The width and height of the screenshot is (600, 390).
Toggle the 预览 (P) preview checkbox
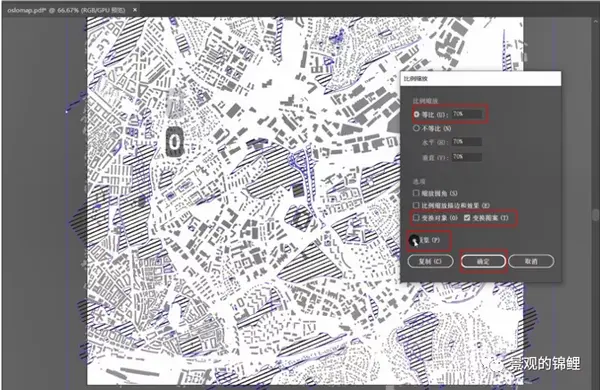pos(414,240)
